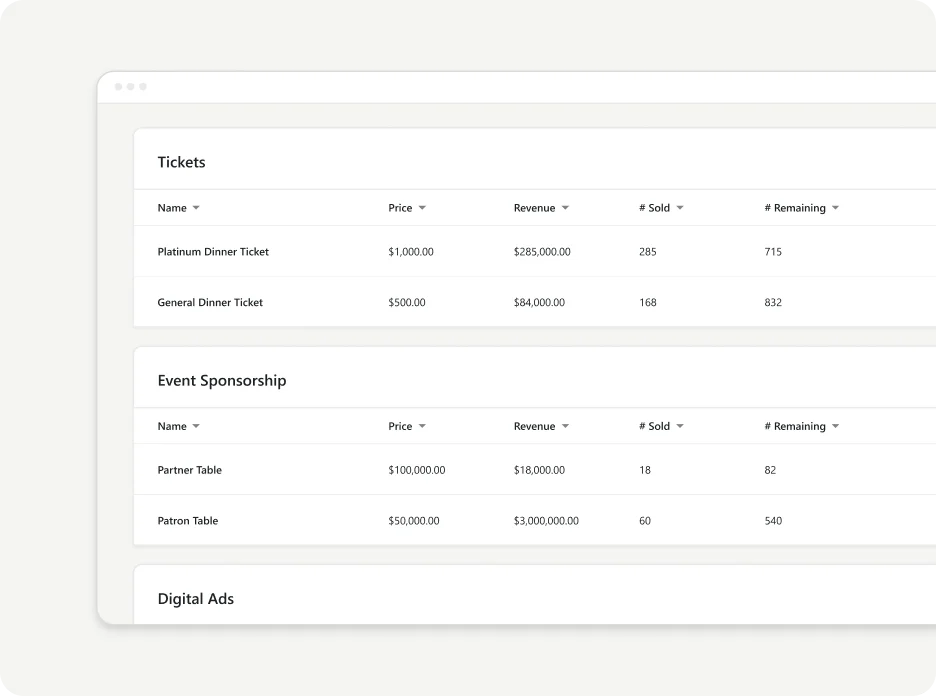Click the Event Sponsorship section heading
Screen dimensions: 936x696
[221, 381]
